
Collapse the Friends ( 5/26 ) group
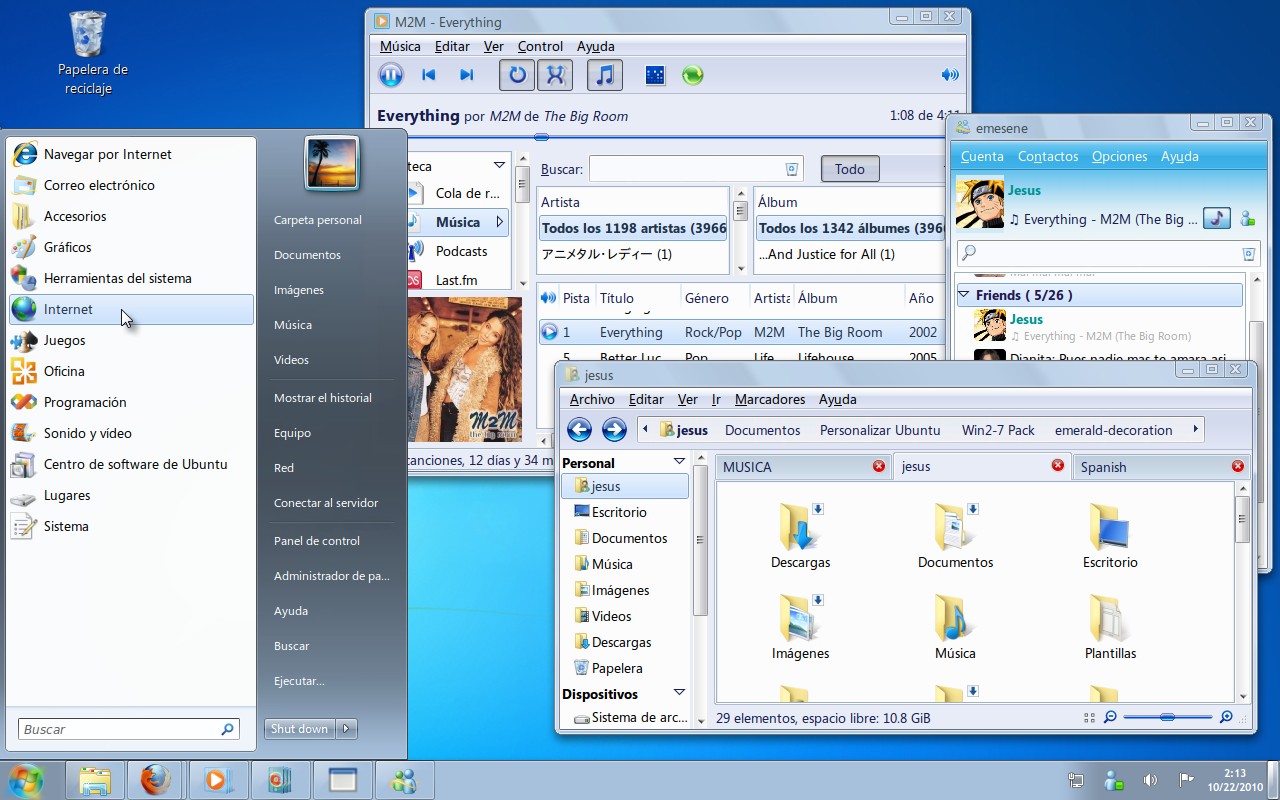tap(964, 295)
